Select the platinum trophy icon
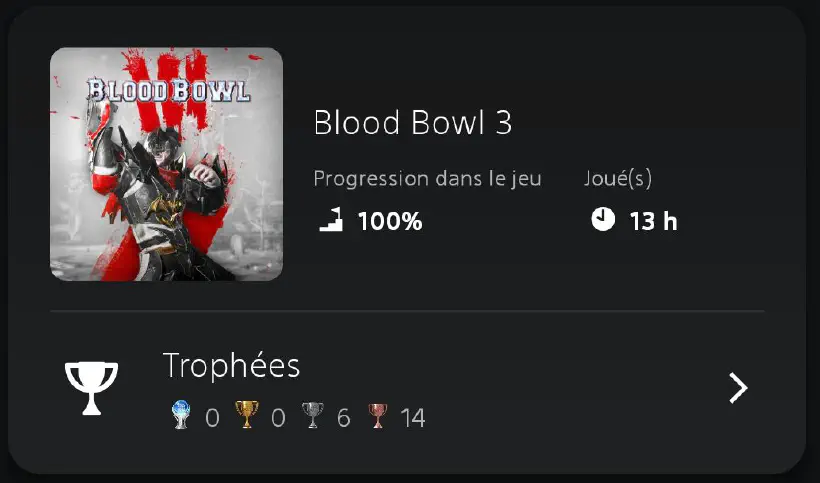The height and width of the screenshot is (483, 820). (x=181, y=415)
